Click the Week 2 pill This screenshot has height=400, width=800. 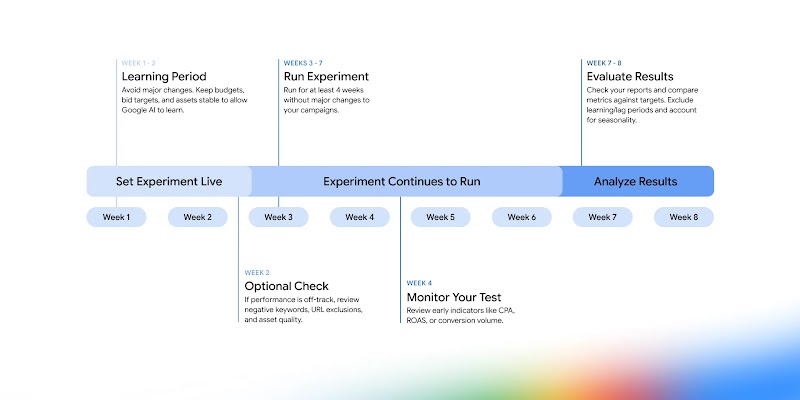pyautogui.click(x=197, y=217)
